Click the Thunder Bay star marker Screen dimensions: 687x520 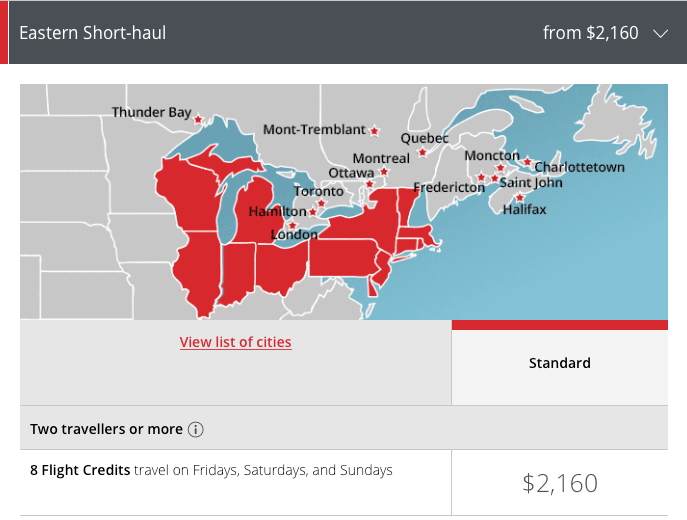click(198, 119)
